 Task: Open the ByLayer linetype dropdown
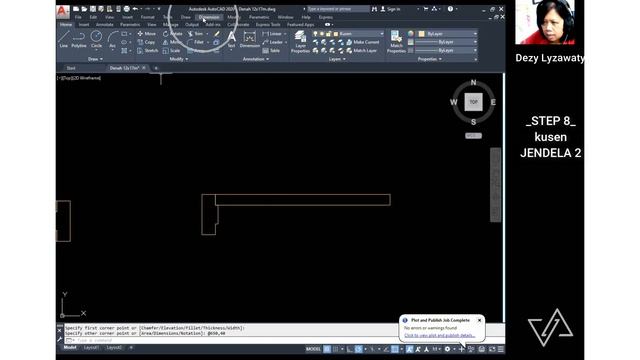(475, 51)
